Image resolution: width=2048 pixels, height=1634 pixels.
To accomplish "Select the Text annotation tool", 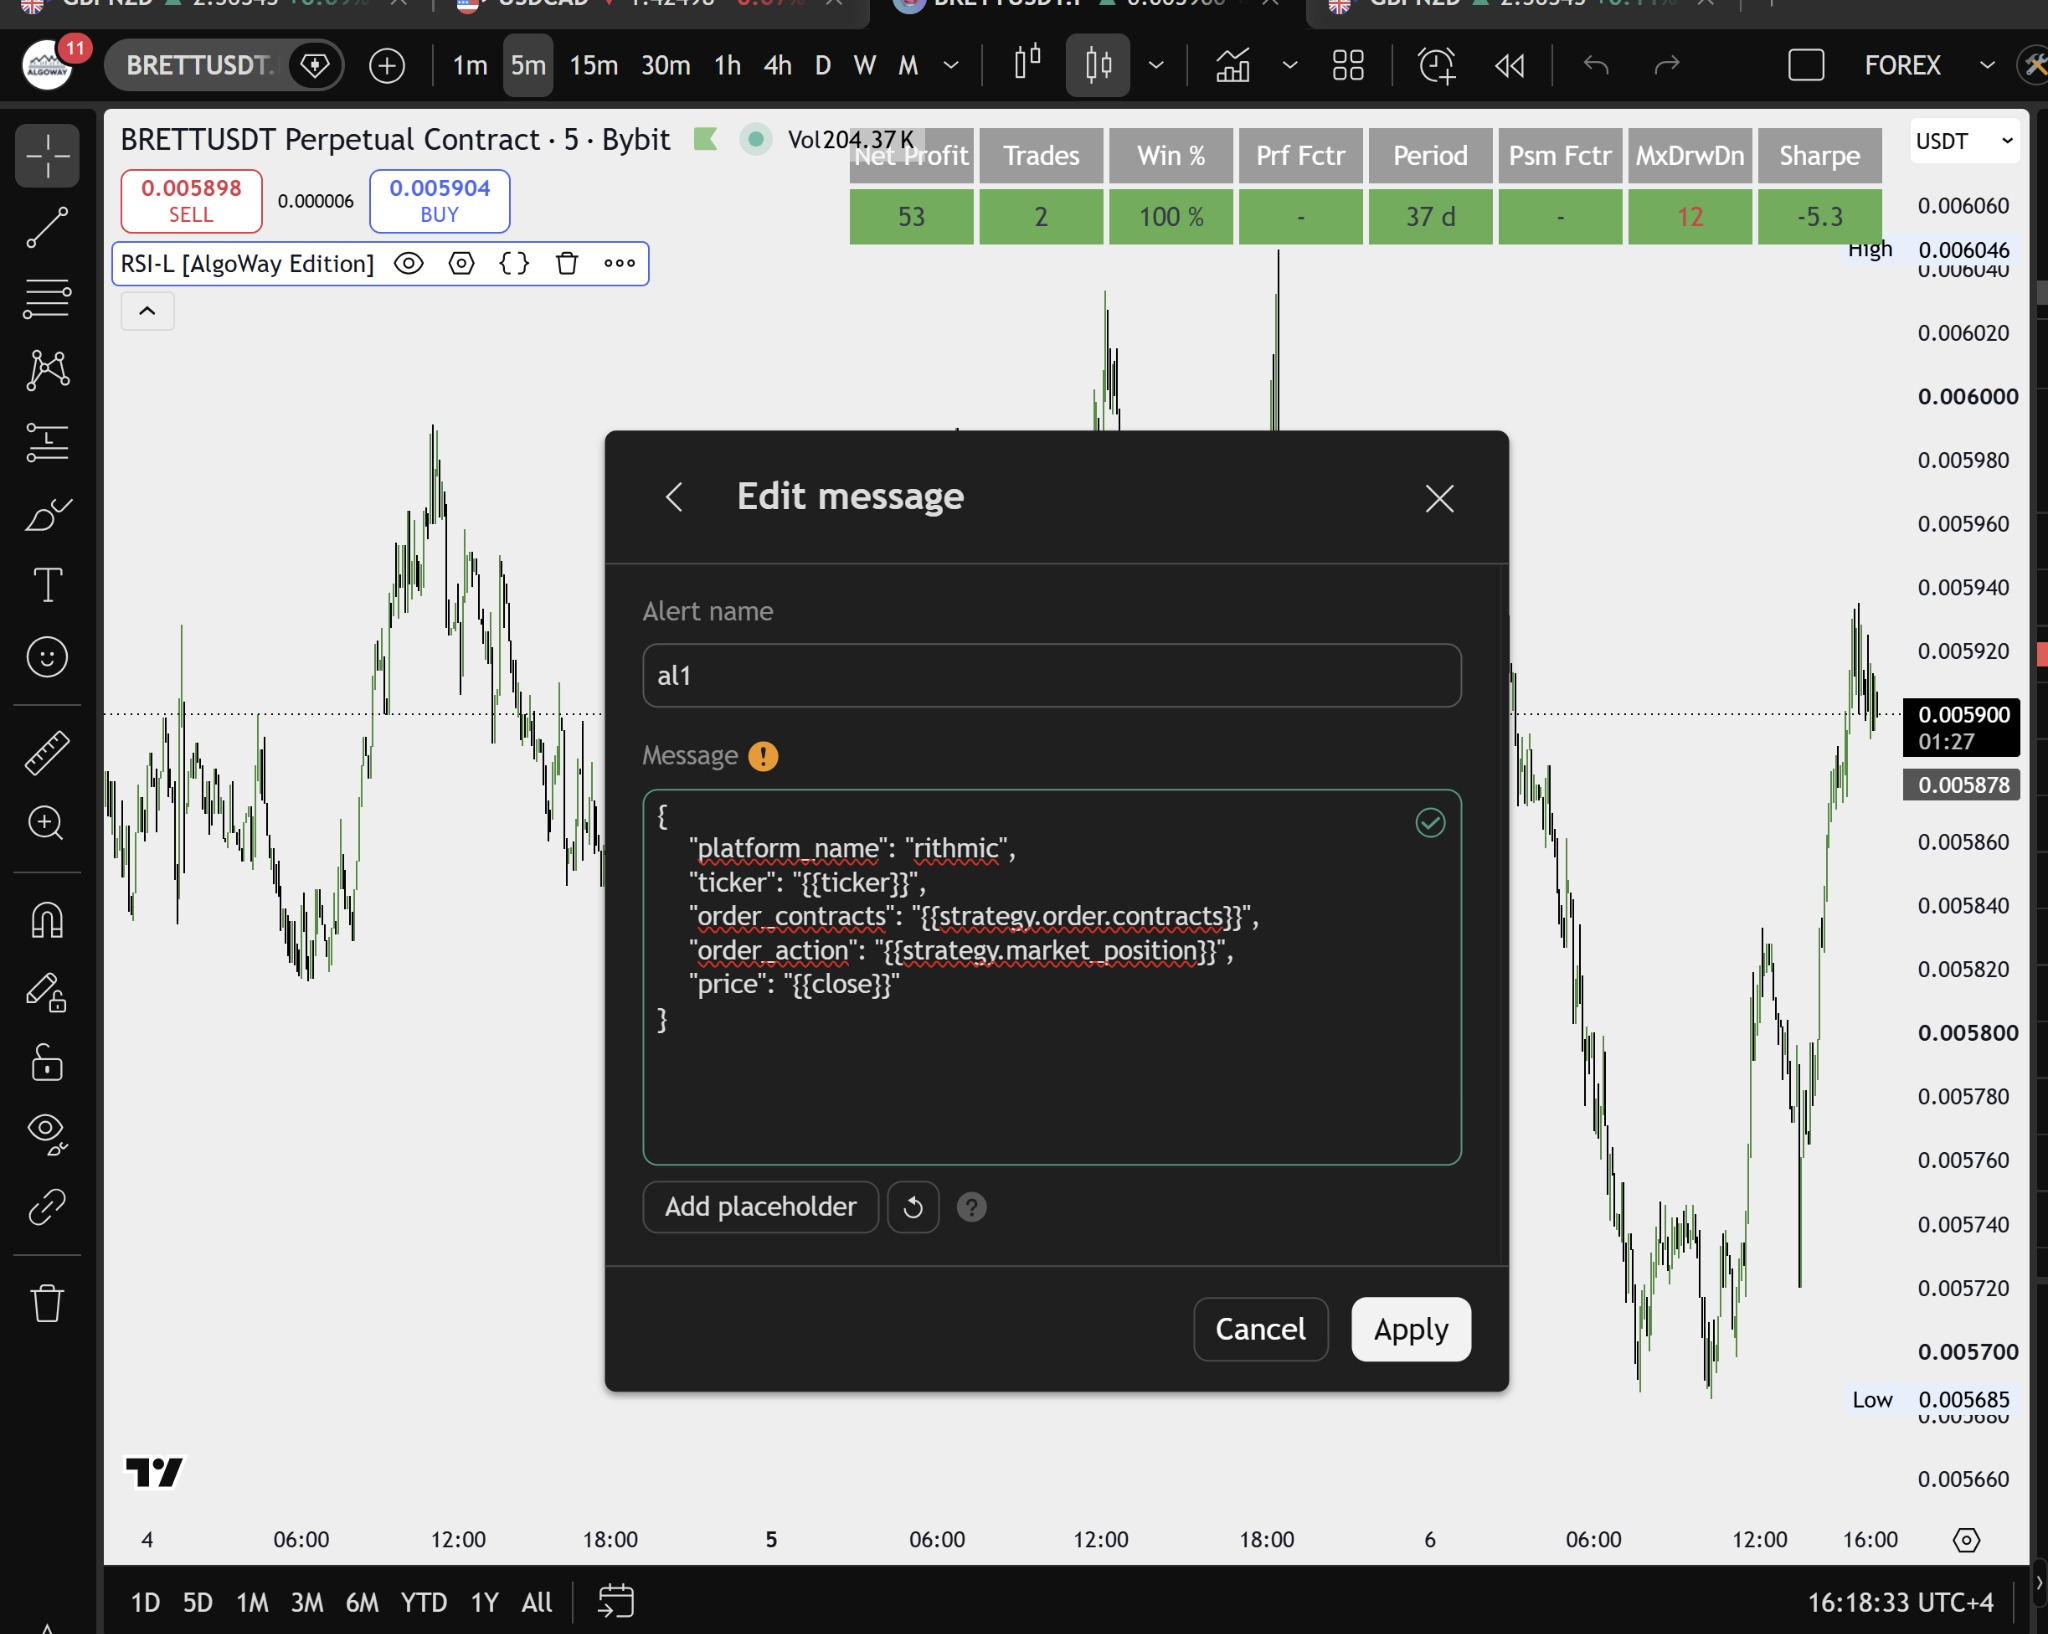I will pos(47,585).
